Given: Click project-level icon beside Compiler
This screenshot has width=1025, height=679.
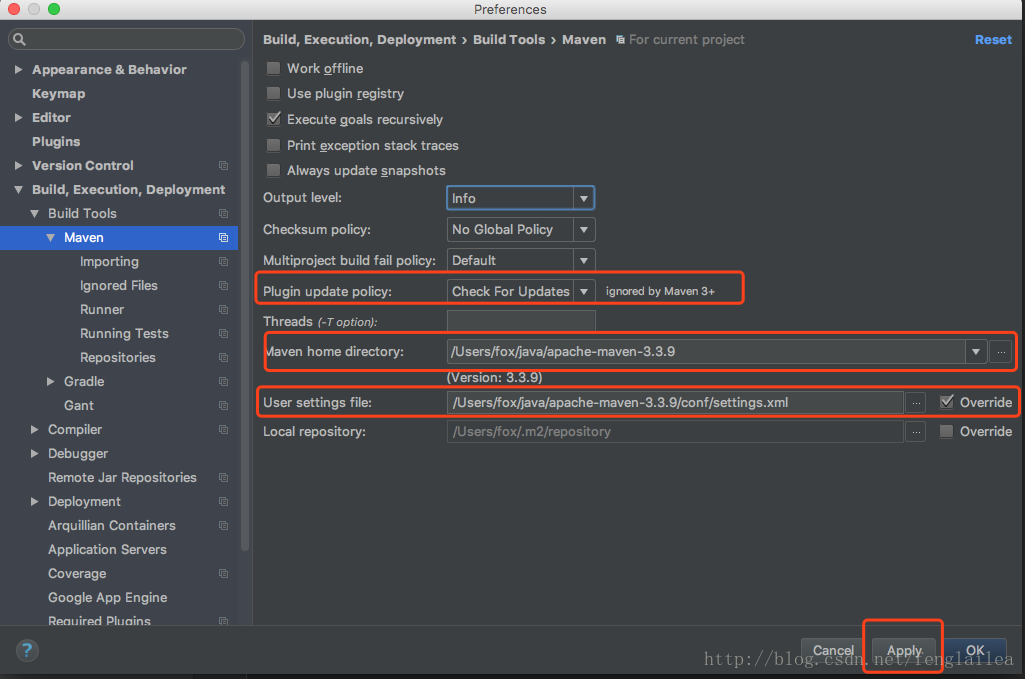Looking at the screenshot, I should click(224, 429).
